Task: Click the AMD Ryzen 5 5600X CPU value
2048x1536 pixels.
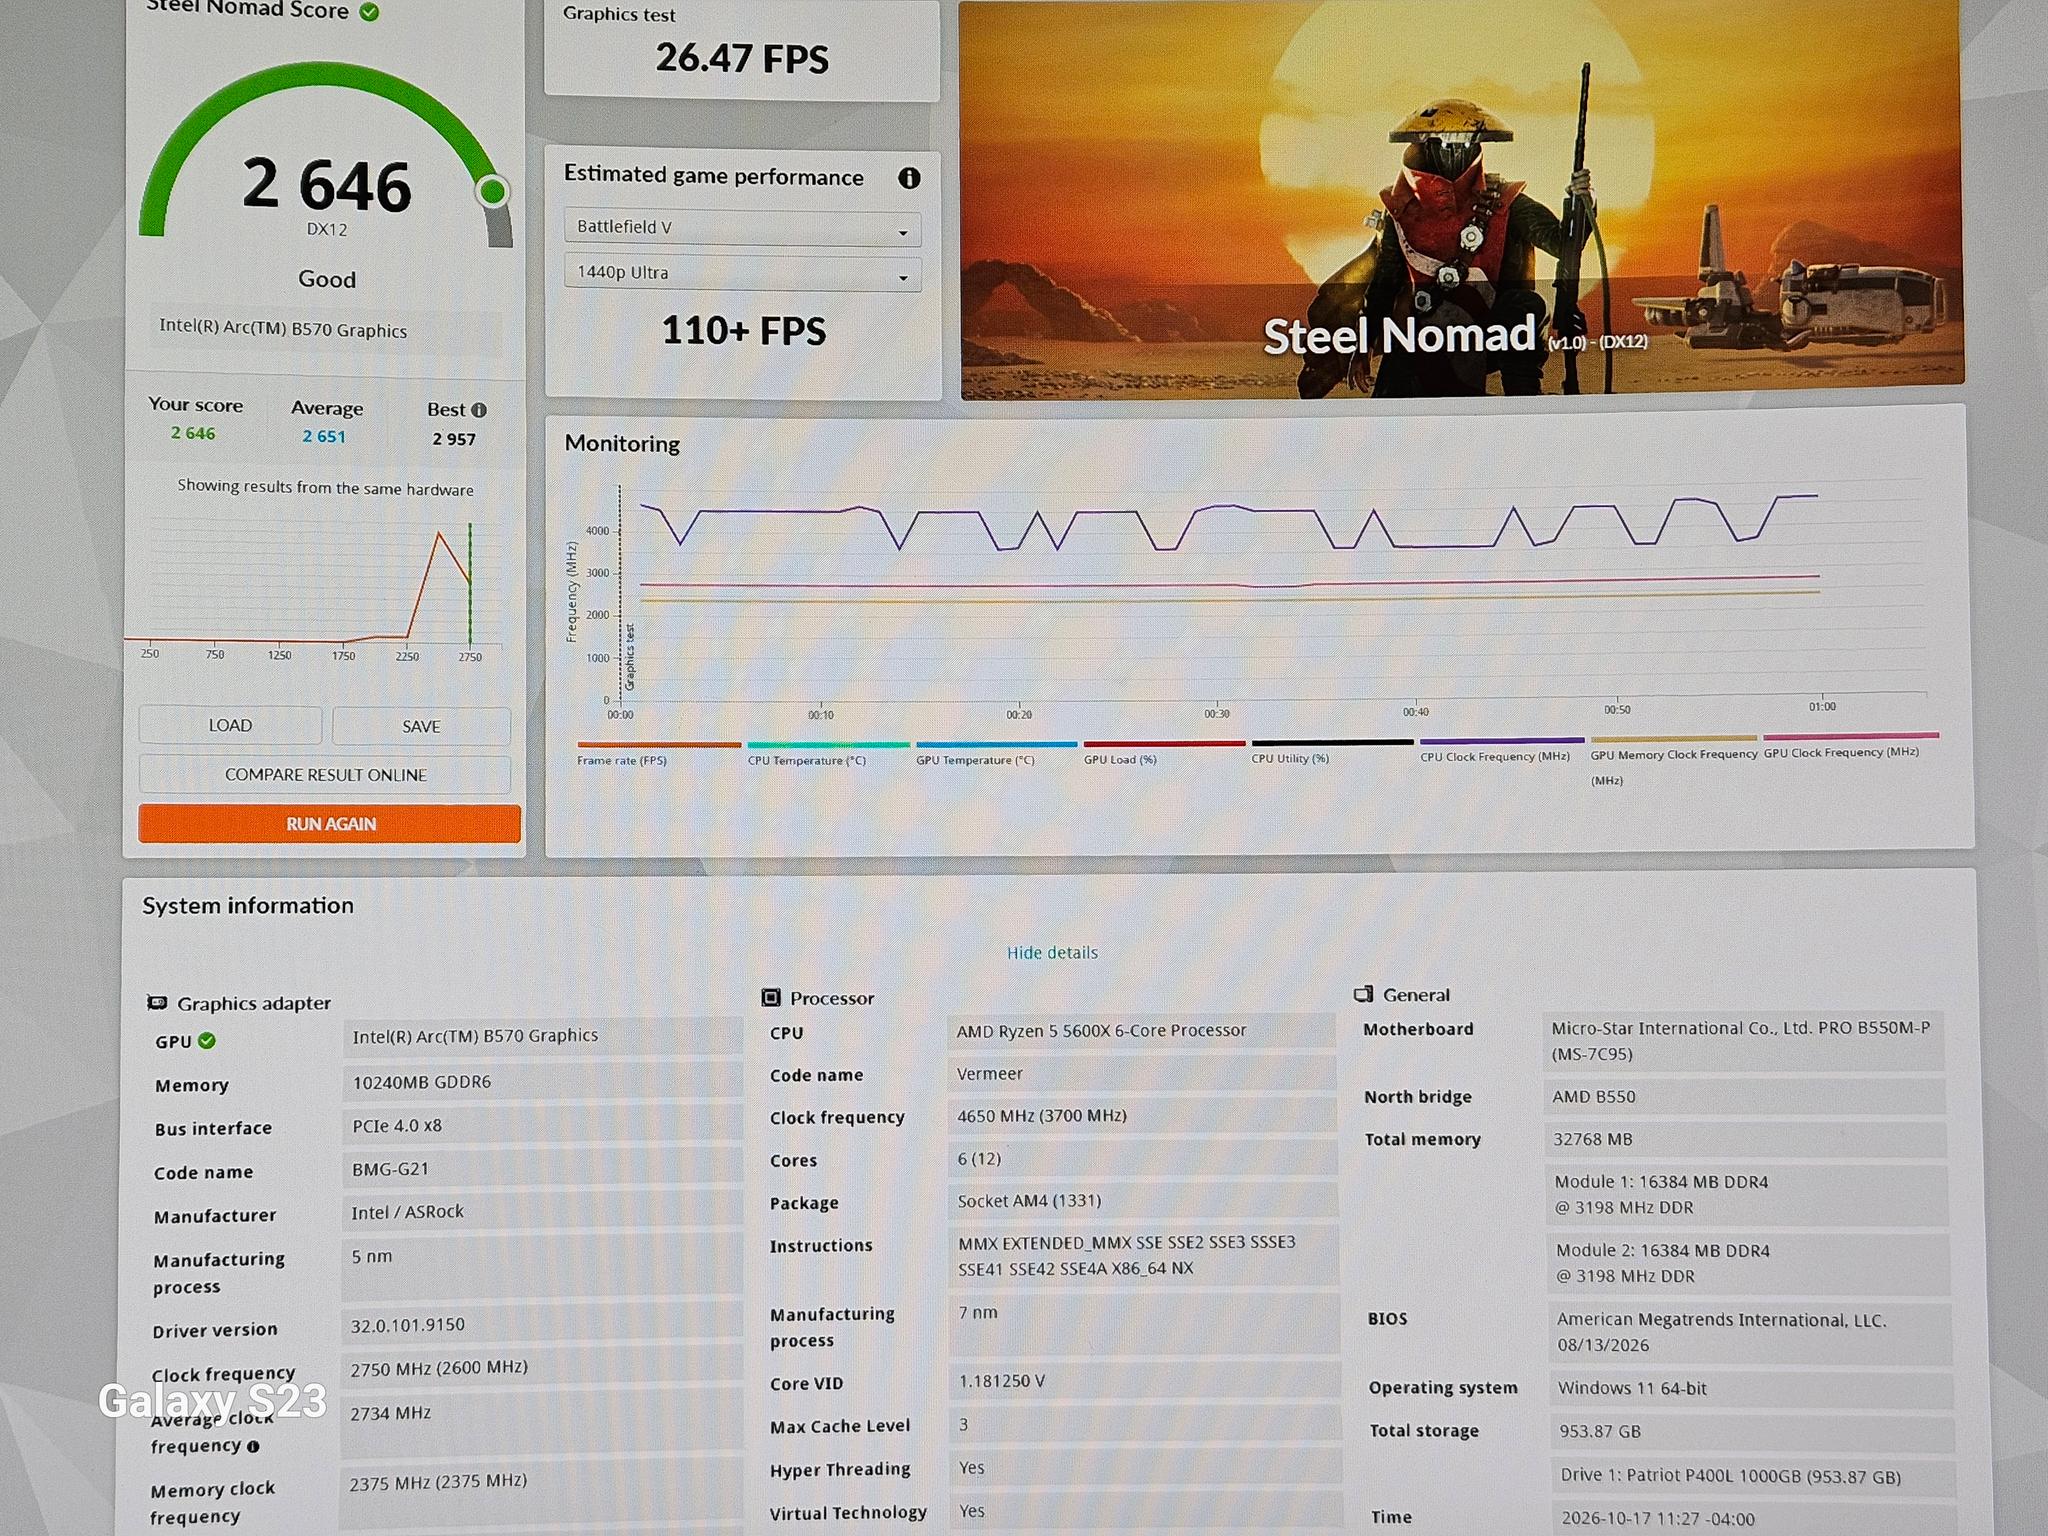Action: click(1101, 1030)
